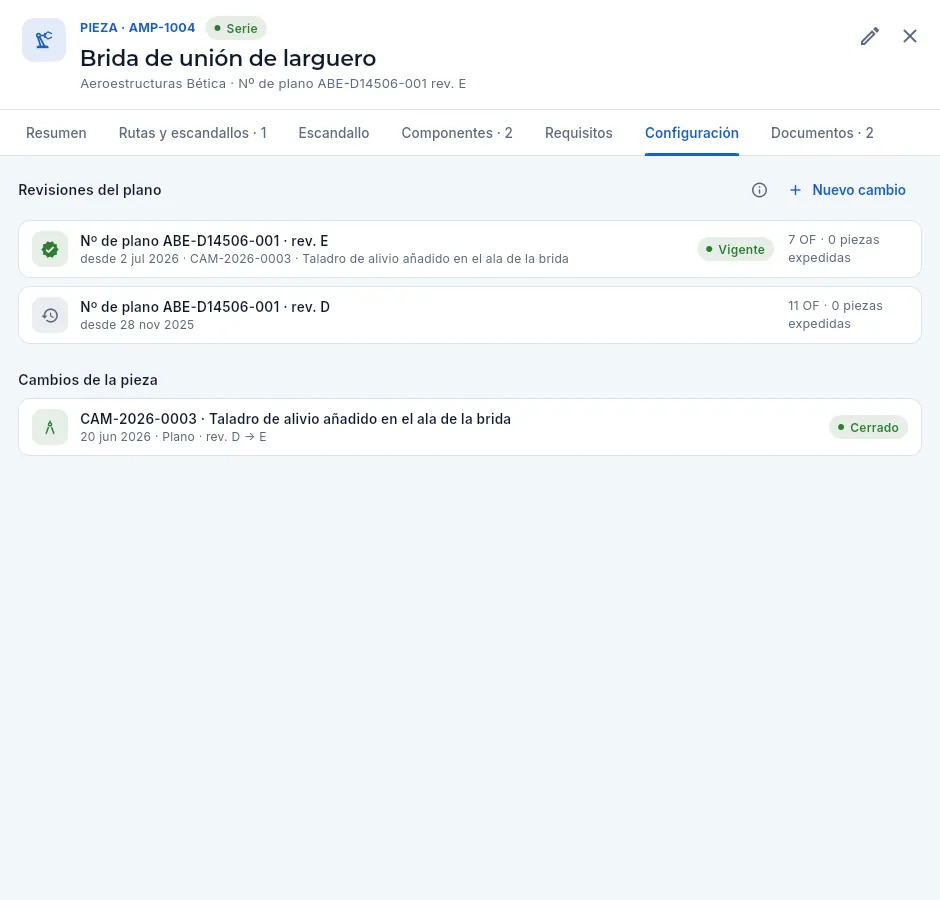Click the Cerrado status badge

(x=868, y=428)
